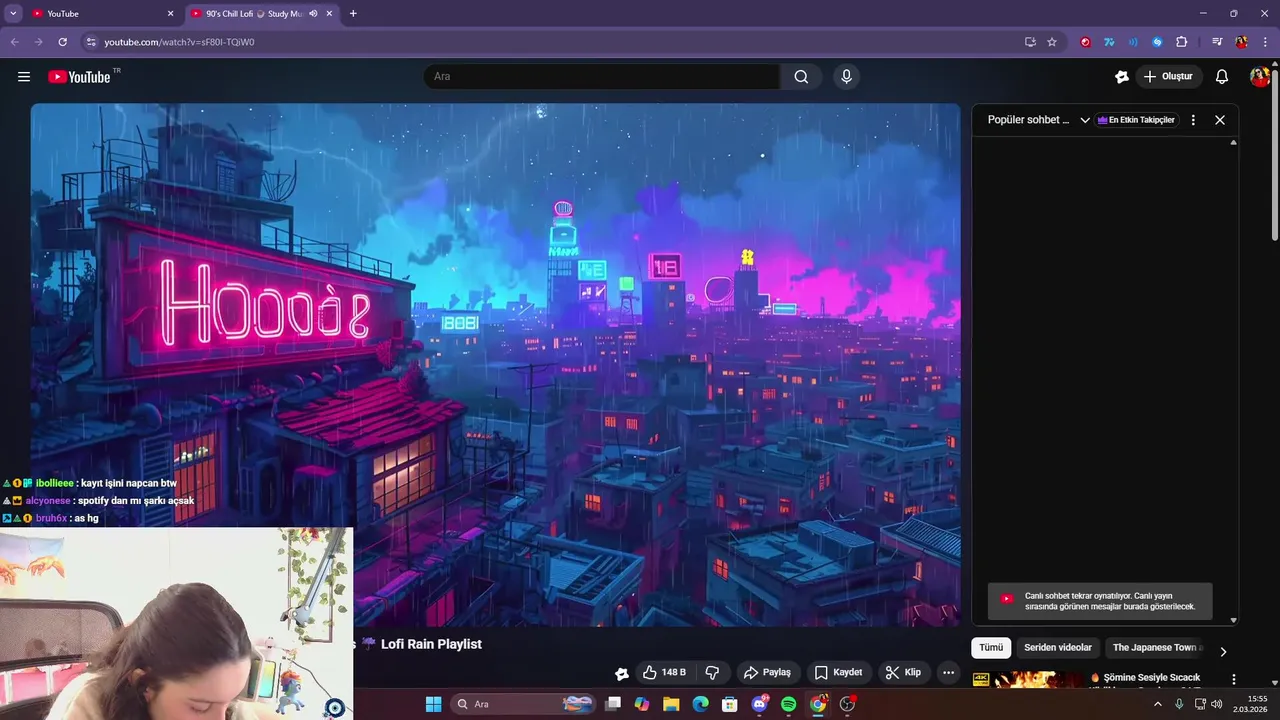Click the youtube.com address bar URL
The image size is (1280, 720).
click(179, 42)
